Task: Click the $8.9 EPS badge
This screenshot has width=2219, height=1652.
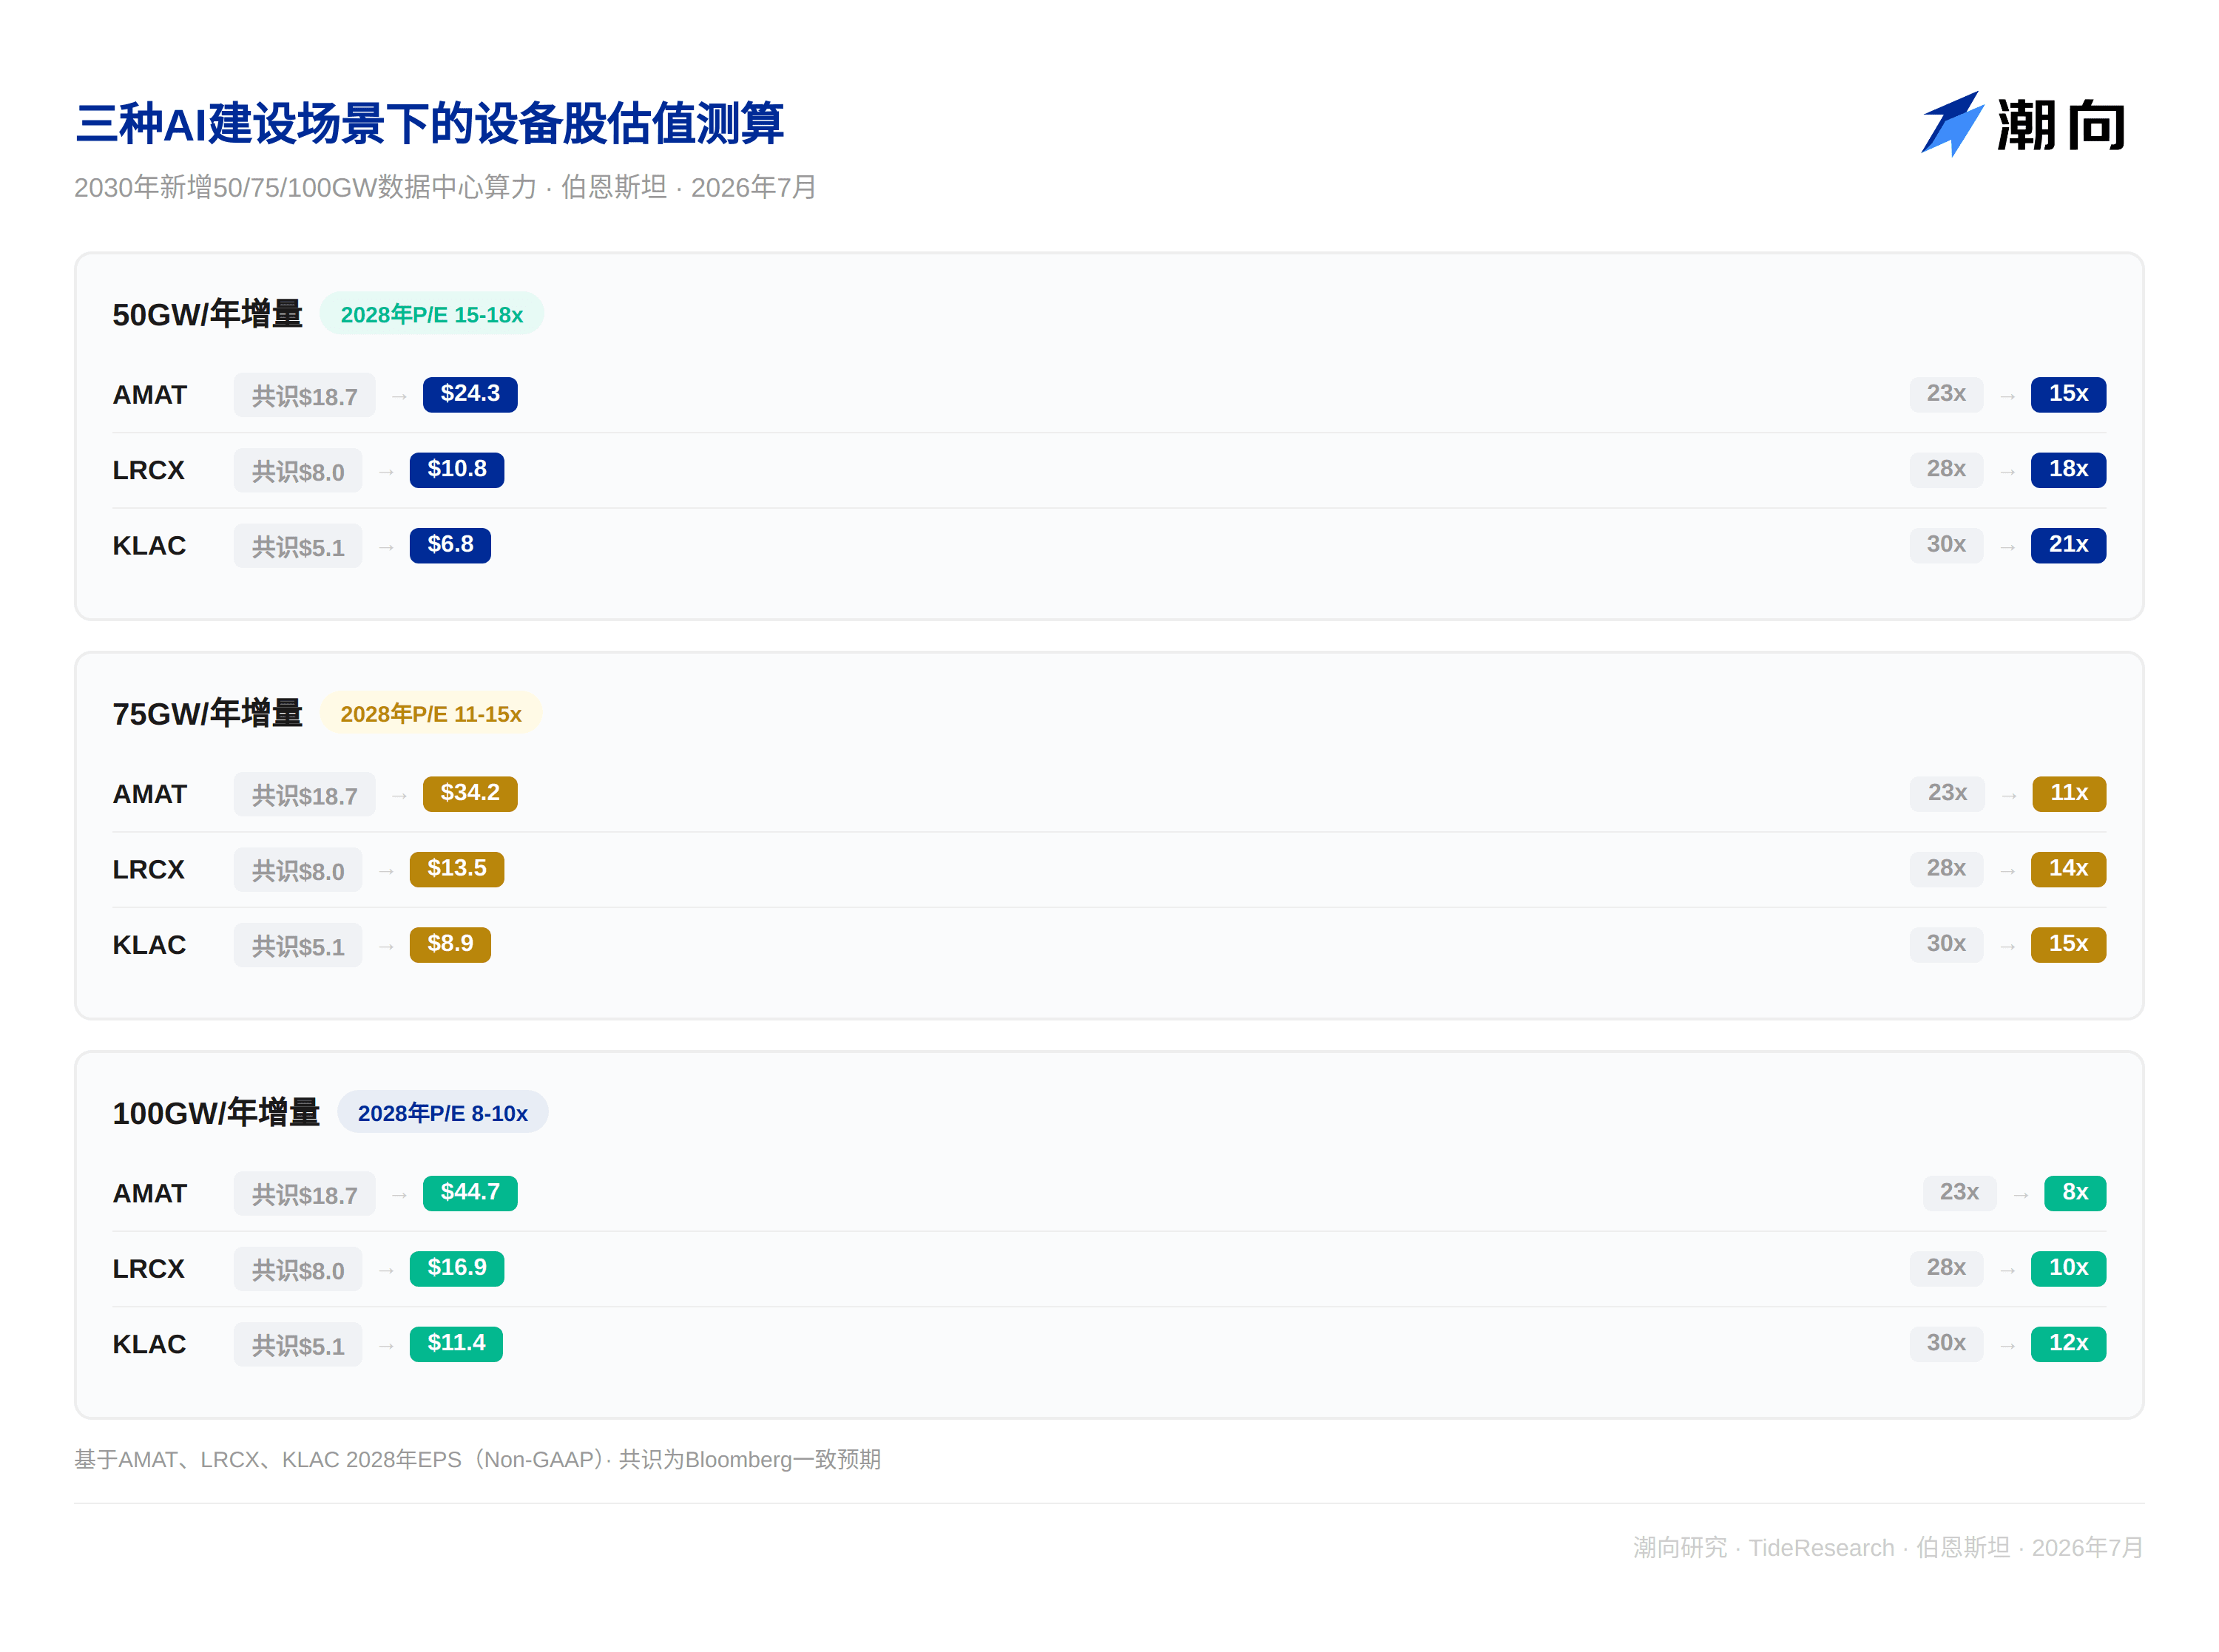Action: (x=450, y=944)
